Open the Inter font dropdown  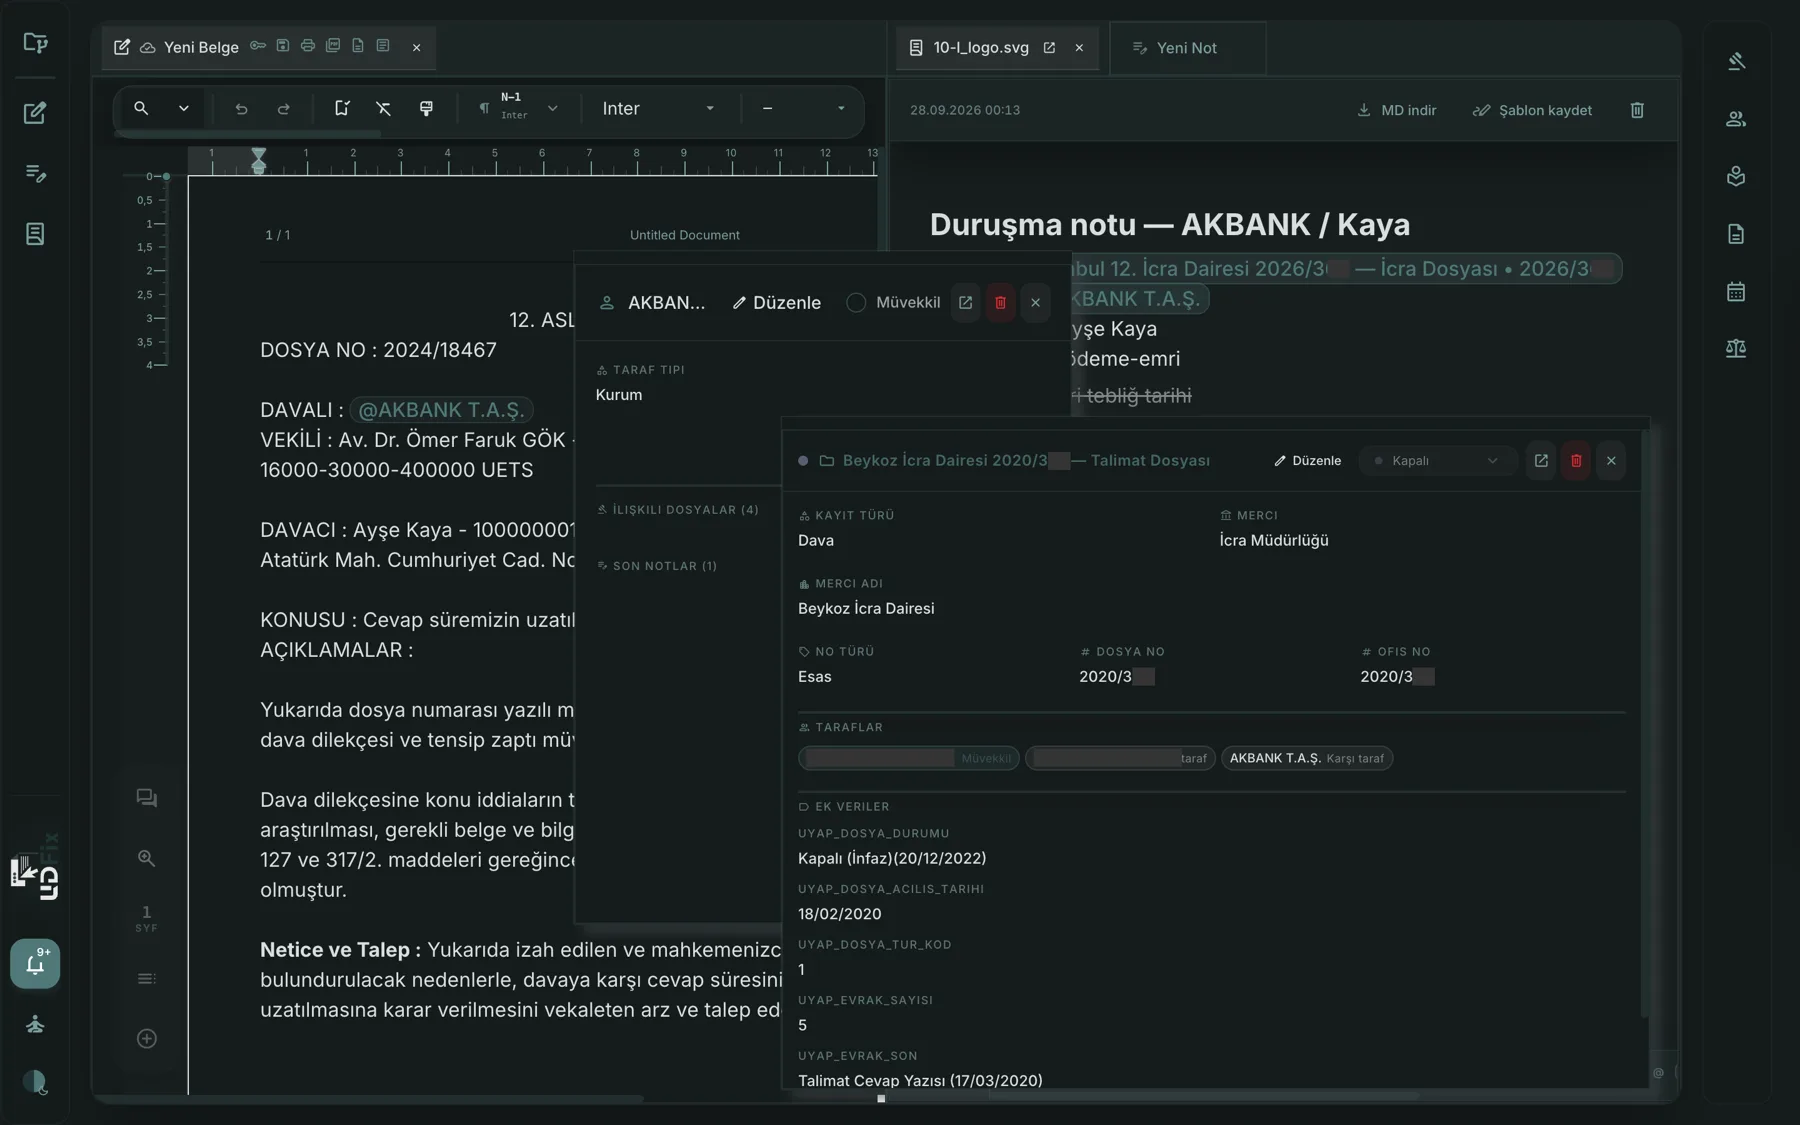[658, 108]
